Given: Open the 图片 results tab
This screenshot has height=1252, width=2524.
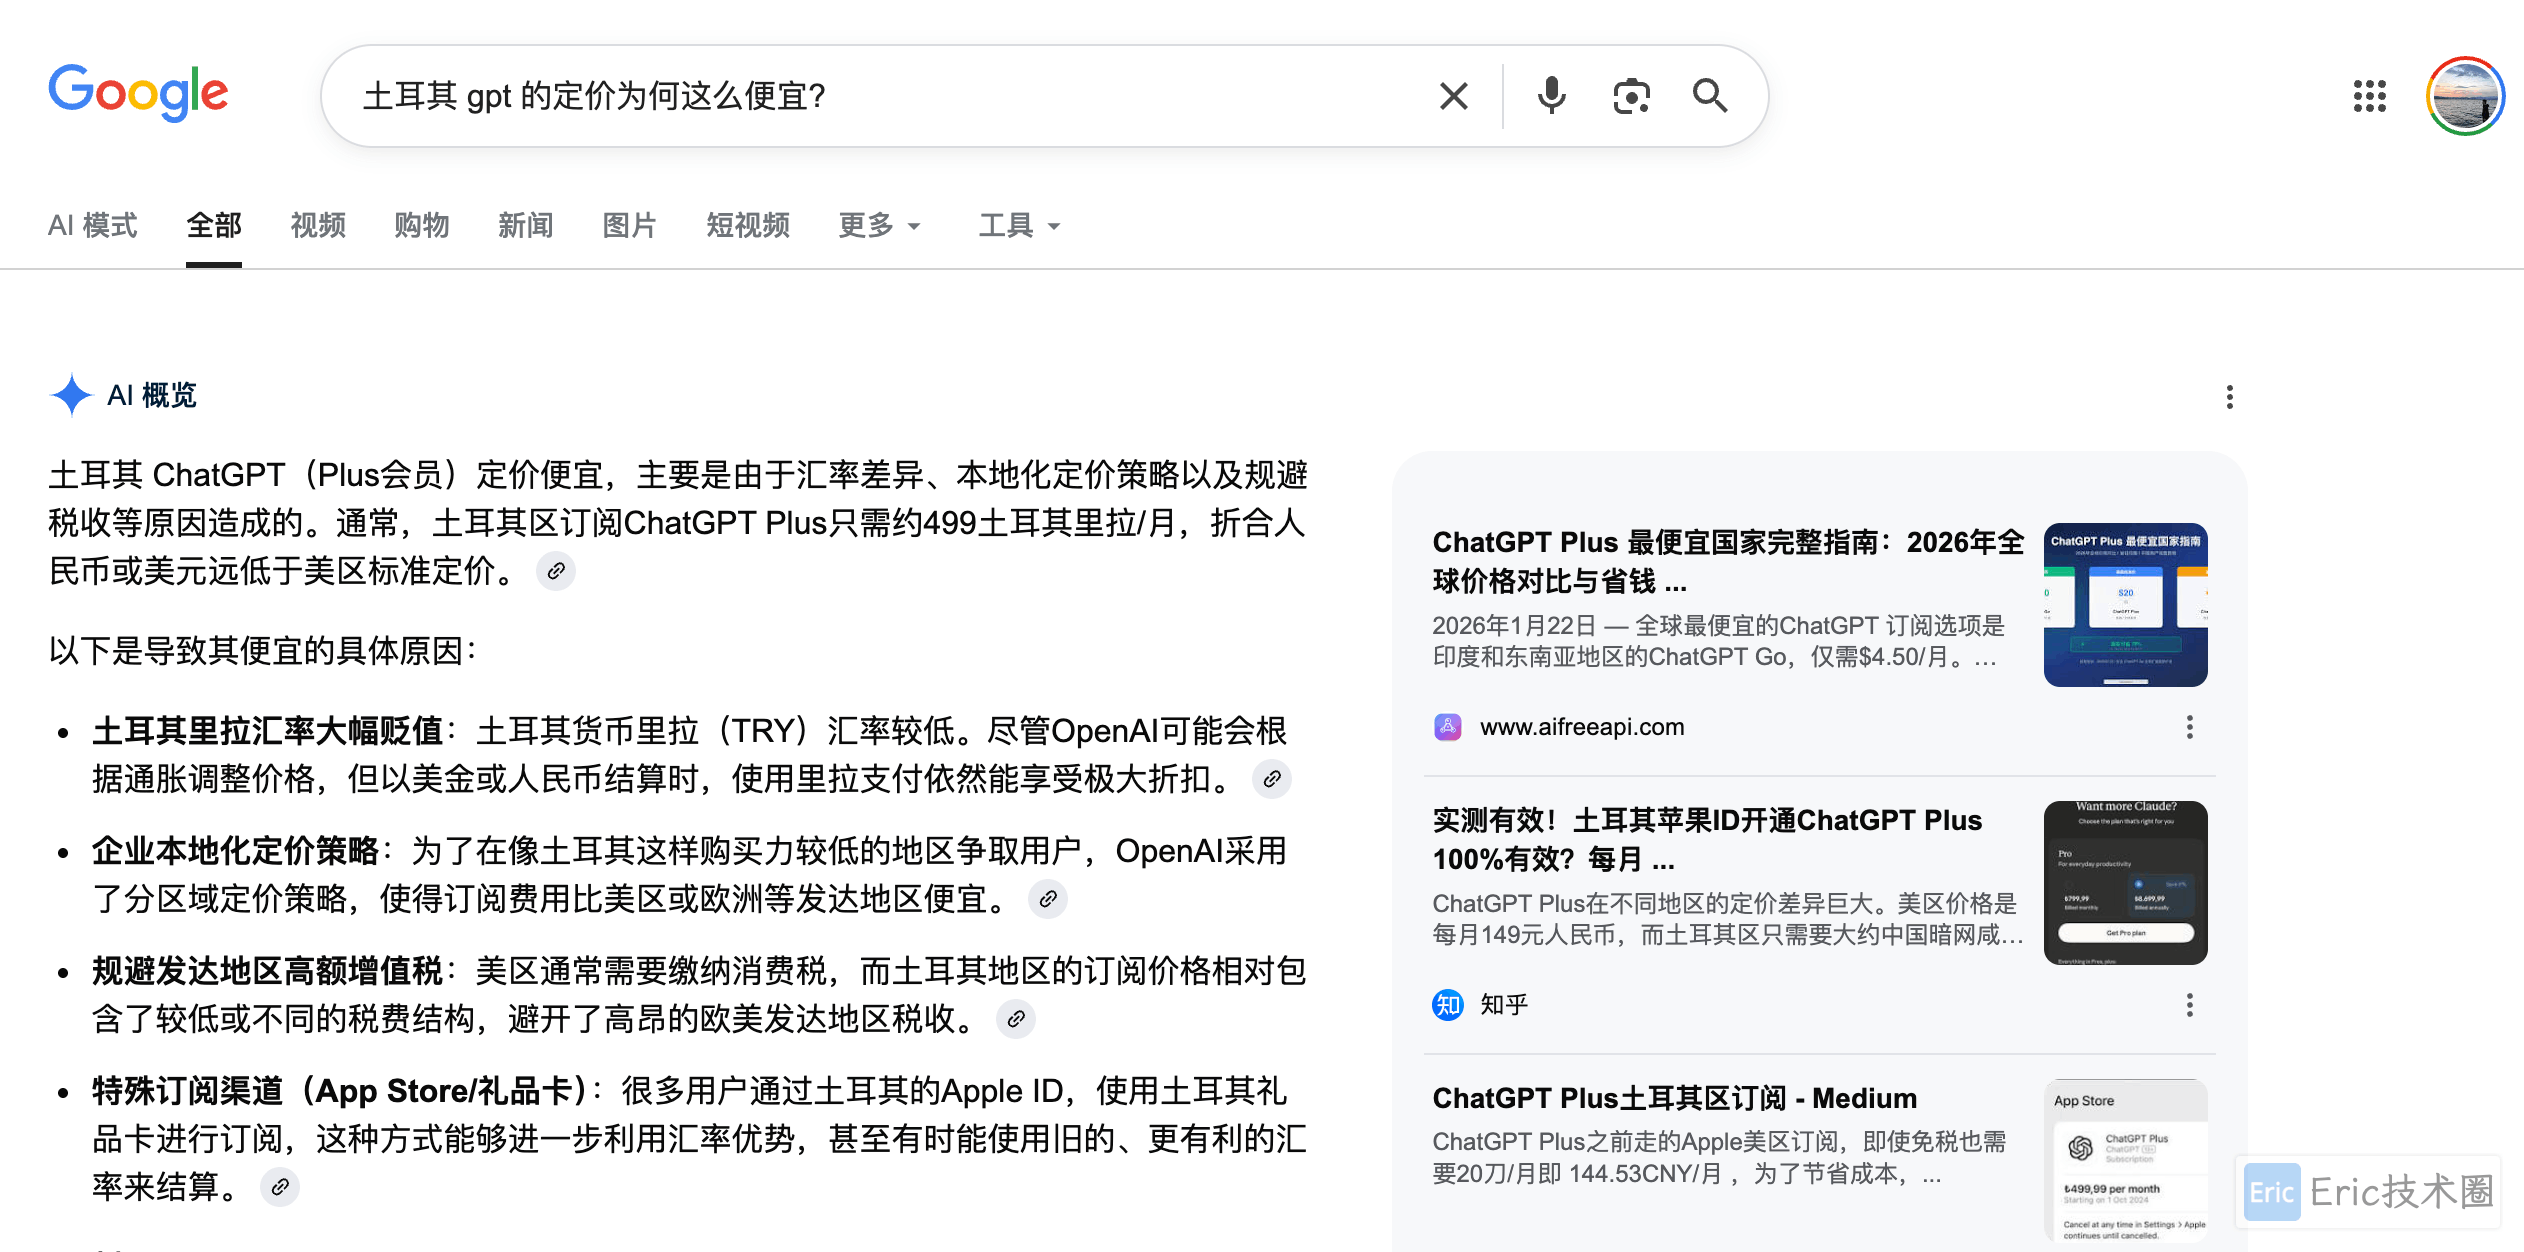Looking at the screenshot, I should pyautogui.click(x=630, y=225).
